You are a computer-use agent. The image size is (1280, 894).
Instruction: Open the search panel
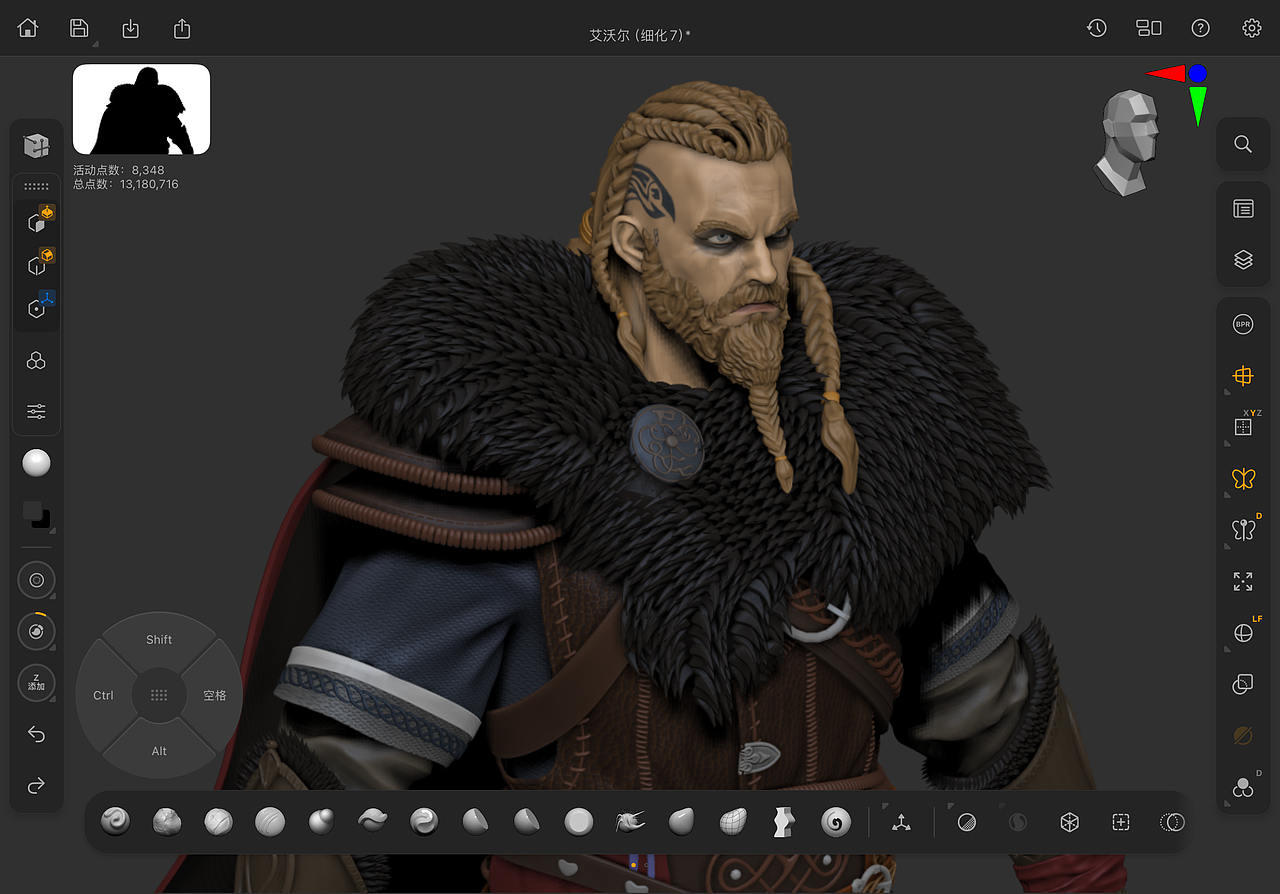click(1243, 144)
